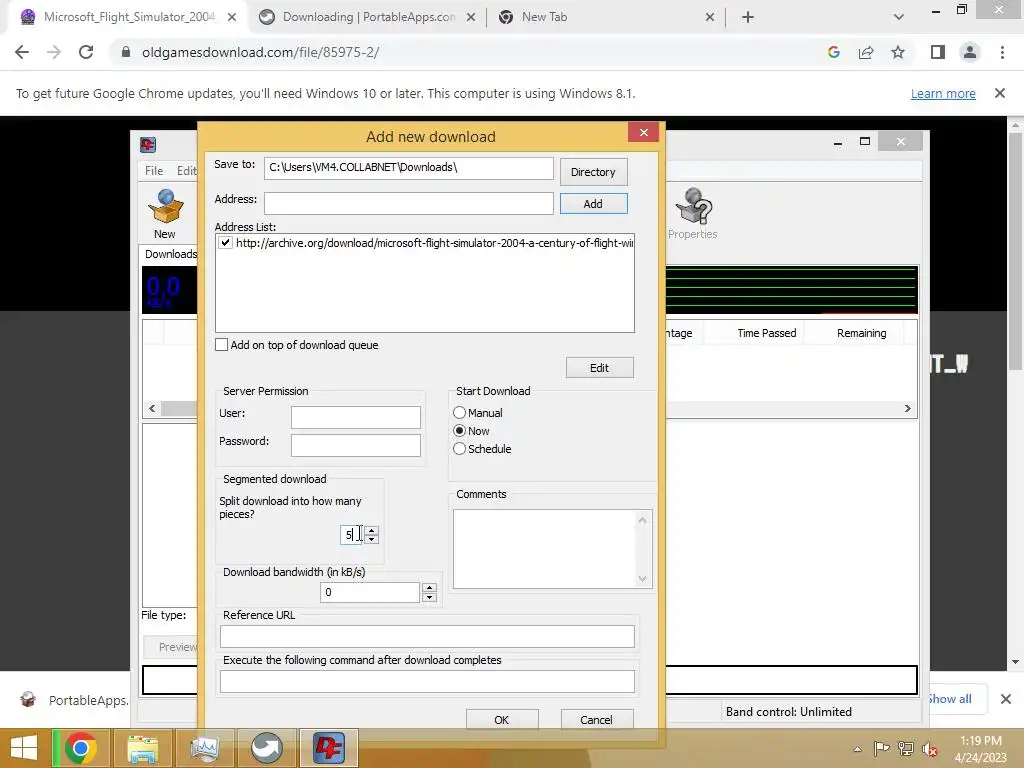Open the Windows Start button
The width and height of the screenshot is (1024, 768).
point(24,748)
